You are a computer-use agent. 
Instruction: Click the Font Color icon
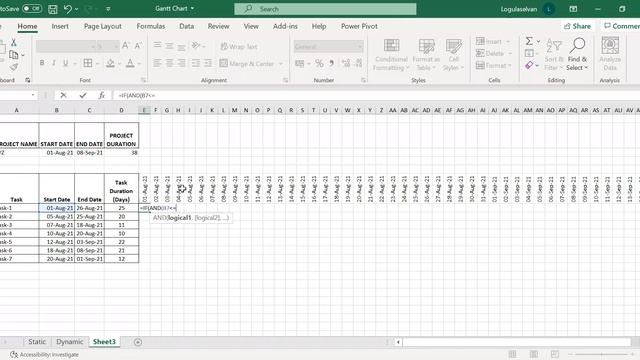click(130, 63)
